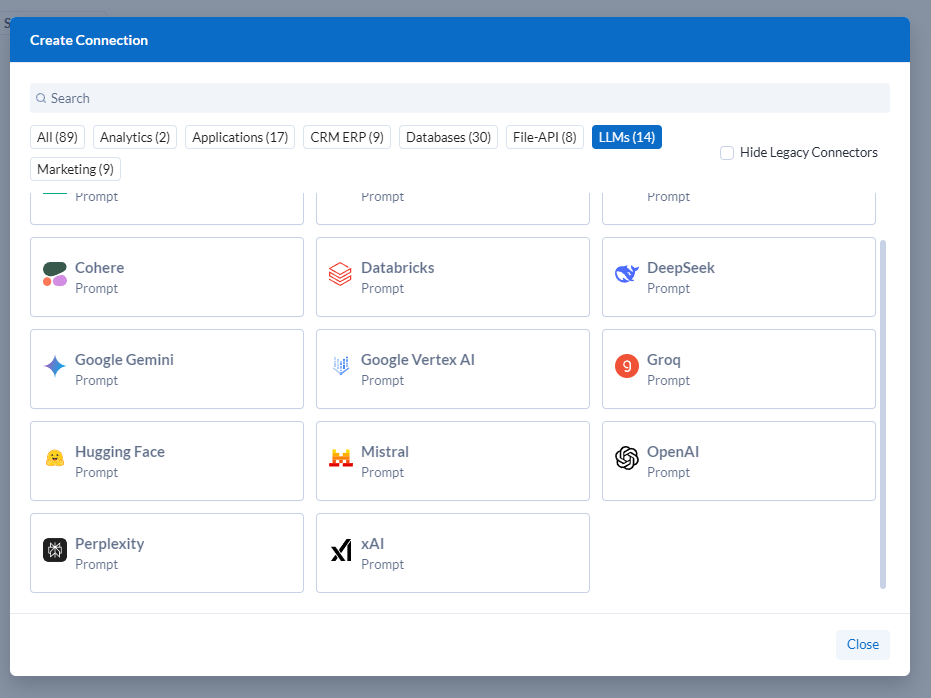Image resolution: width=931 pixels, height=698 pixels.
Task: Filter by File-API (8)
Action: (544, 137)
